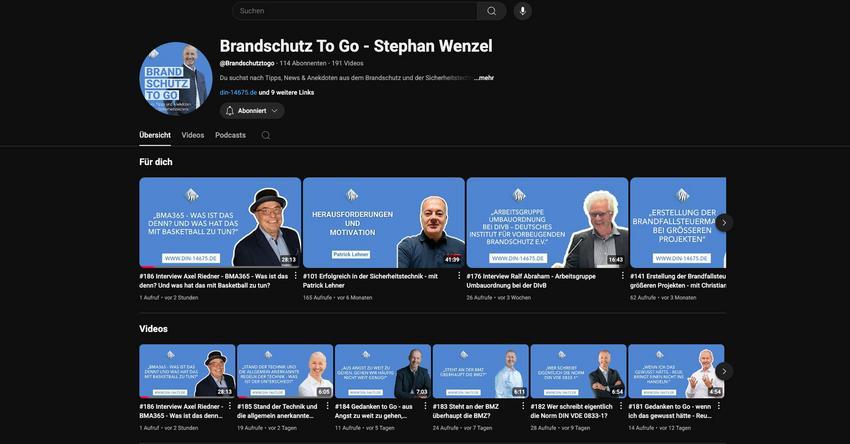Open more options for #183 Steht an der BMZ
850x444 pixels.
523,406
